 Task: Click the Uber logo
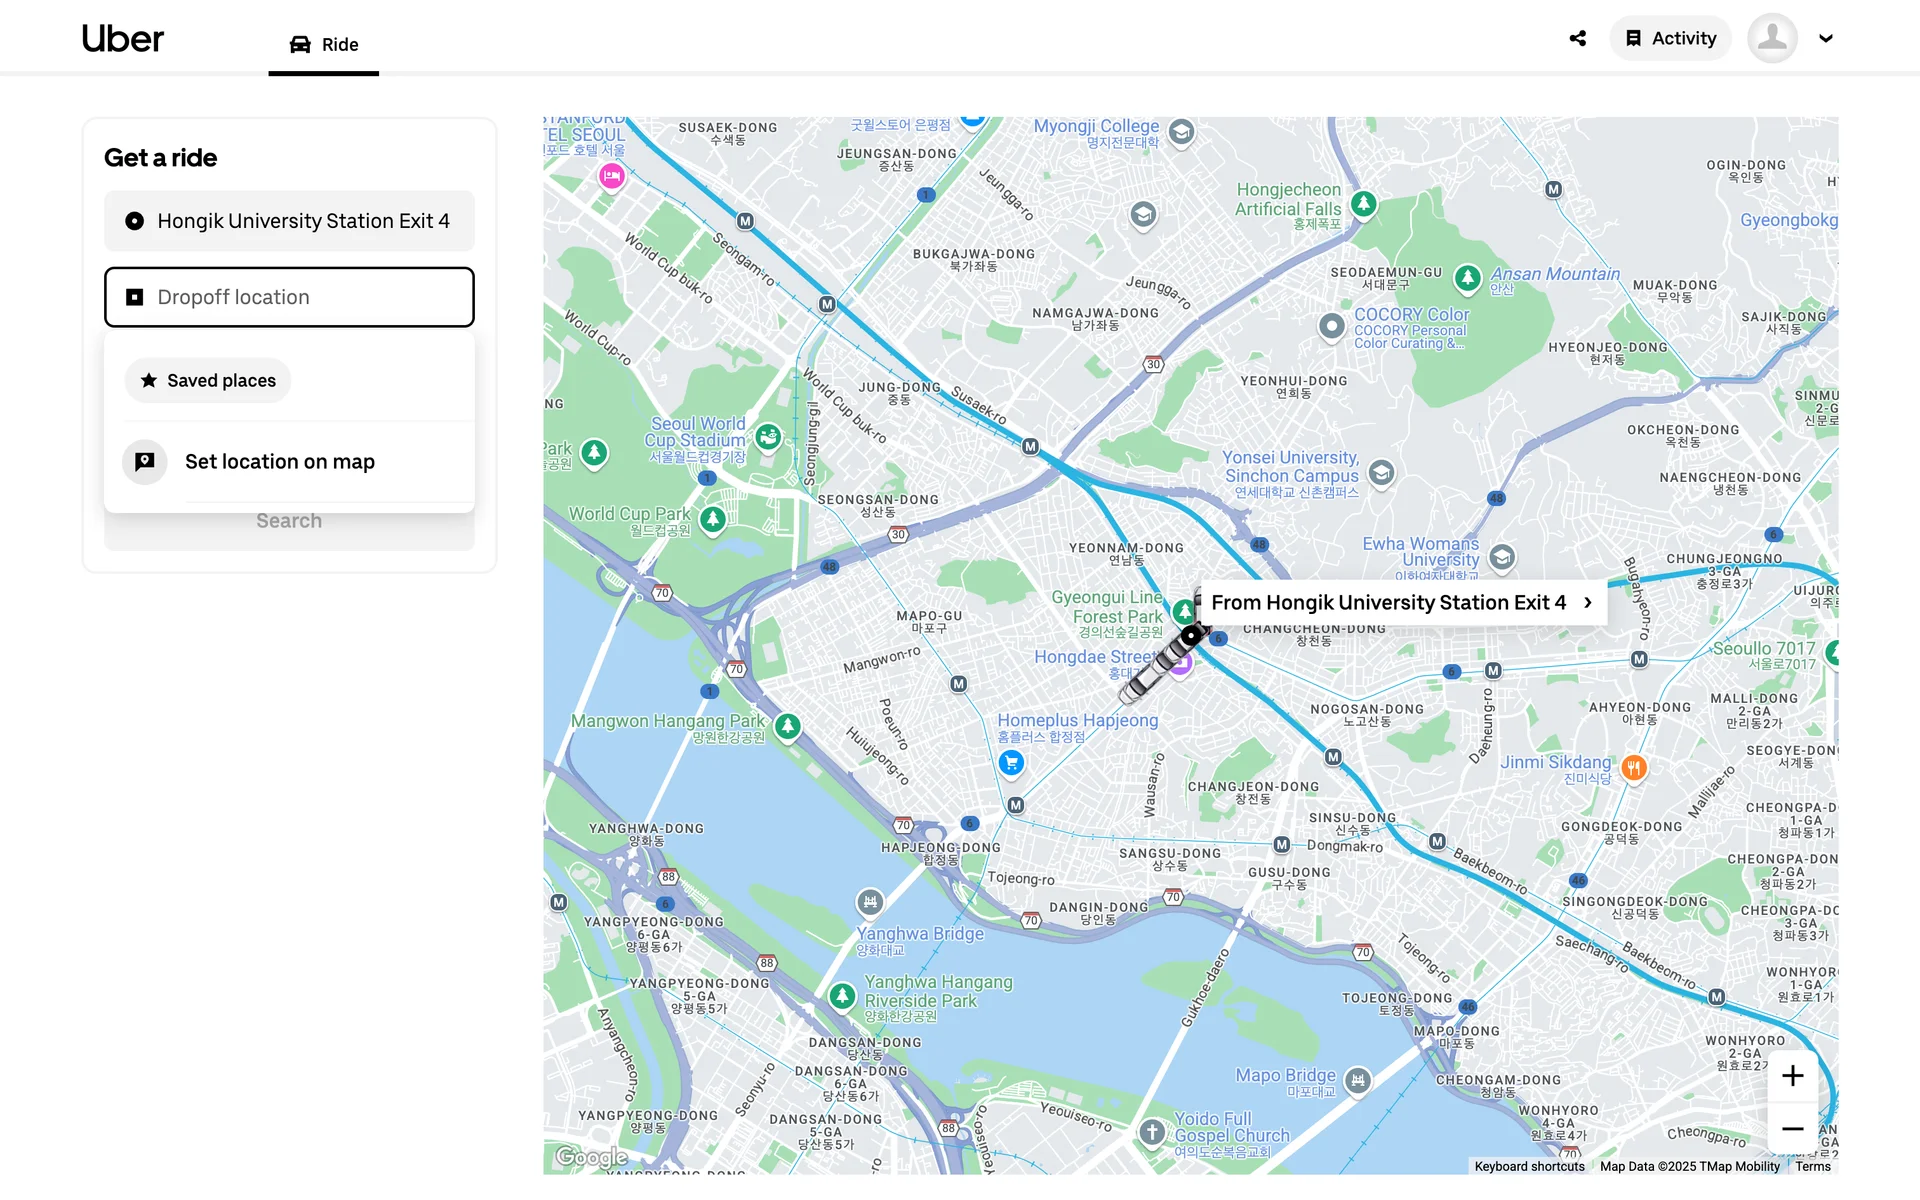(x=122, y=38)
